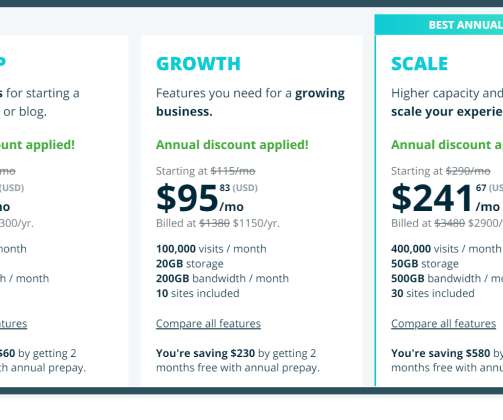Screen dimensions: 503x420
Task: Click the $95 per month price
Action: point(200,199)
